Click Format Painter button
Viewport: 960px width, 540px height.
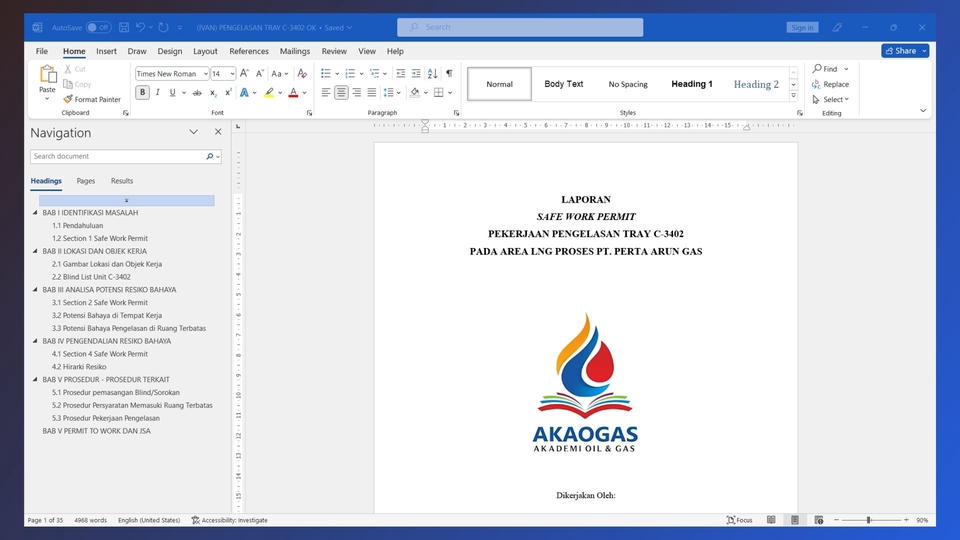coord(92,99)
